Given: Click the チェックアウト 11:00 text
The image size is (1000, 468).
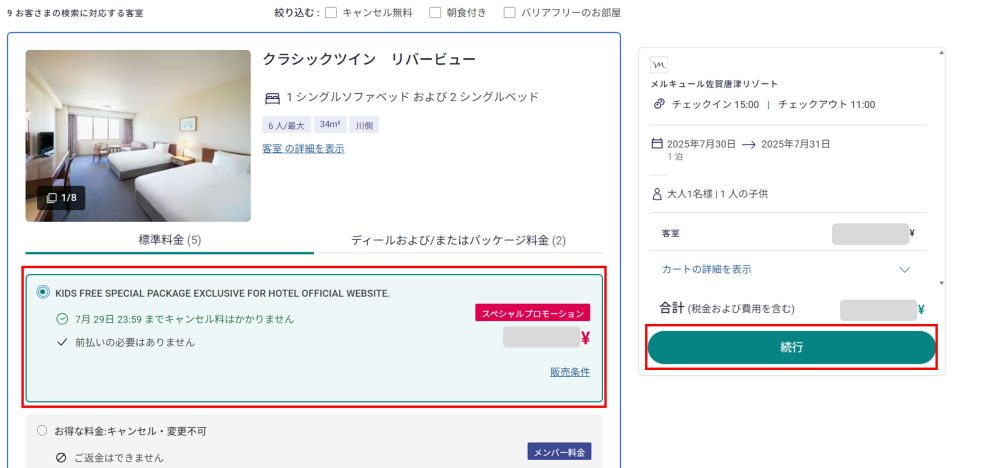Looking at the screenshot, I should pos(827,105).
